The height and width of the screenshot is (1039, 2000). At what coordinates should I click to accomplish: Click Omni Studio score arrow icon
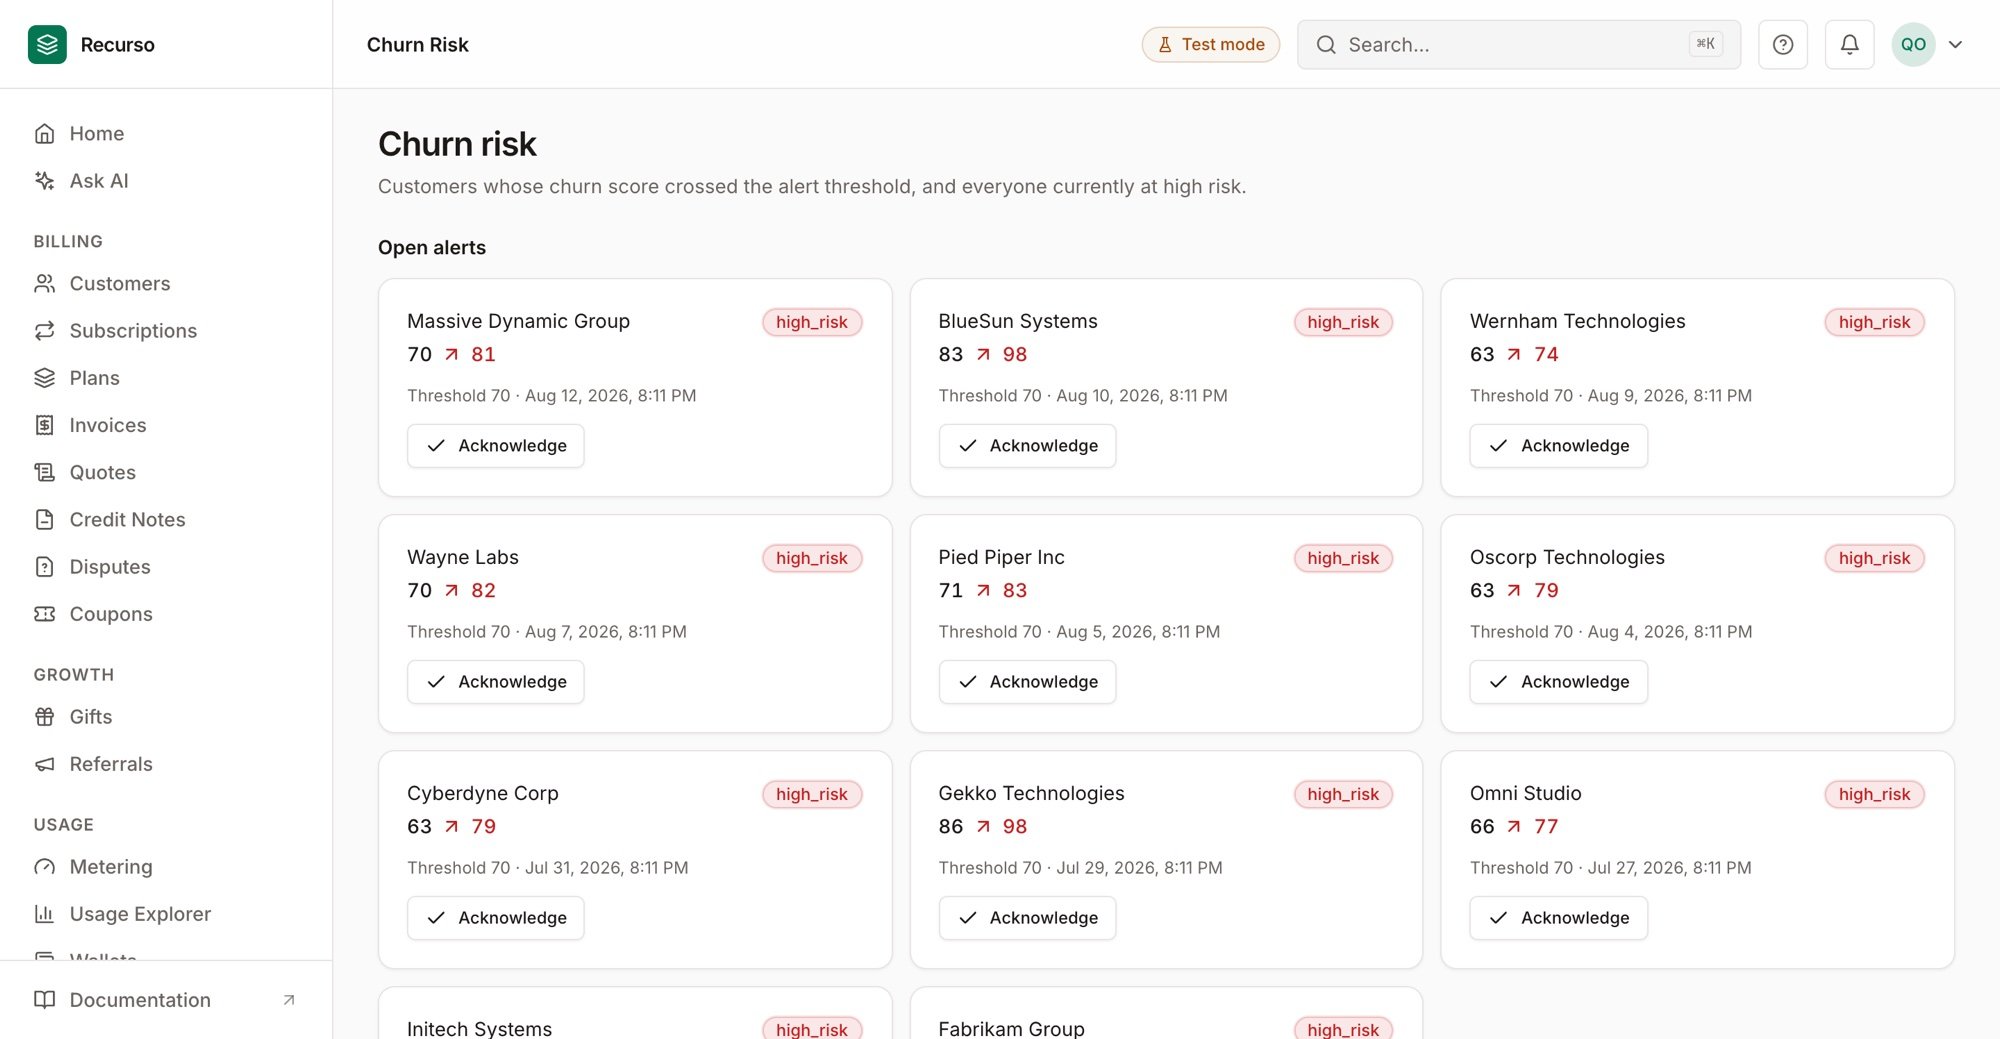(1514, 826)
